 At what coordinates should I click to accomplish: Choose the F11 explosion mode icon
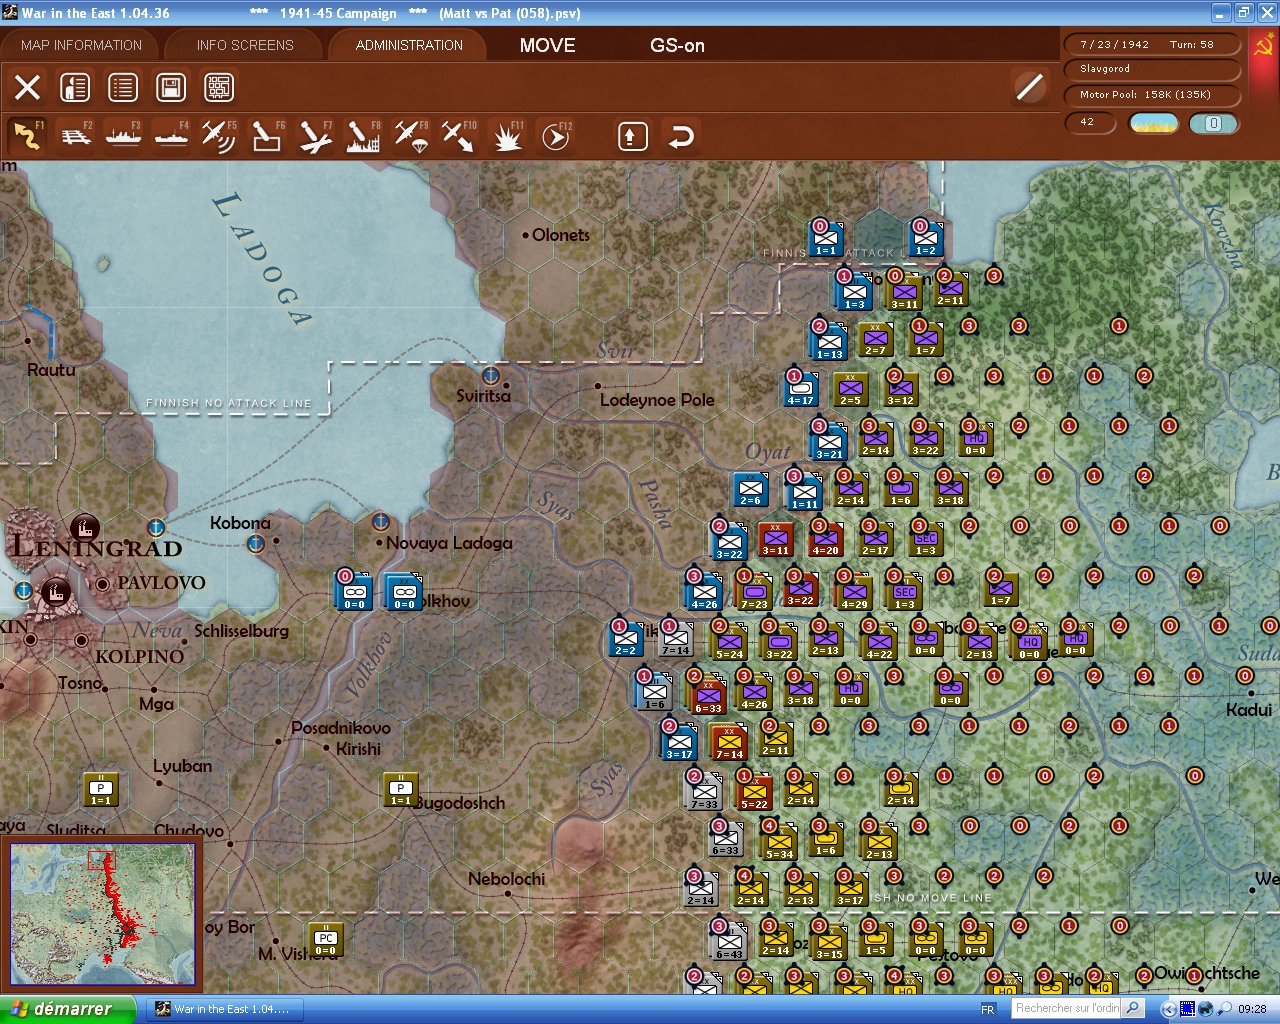507,136
